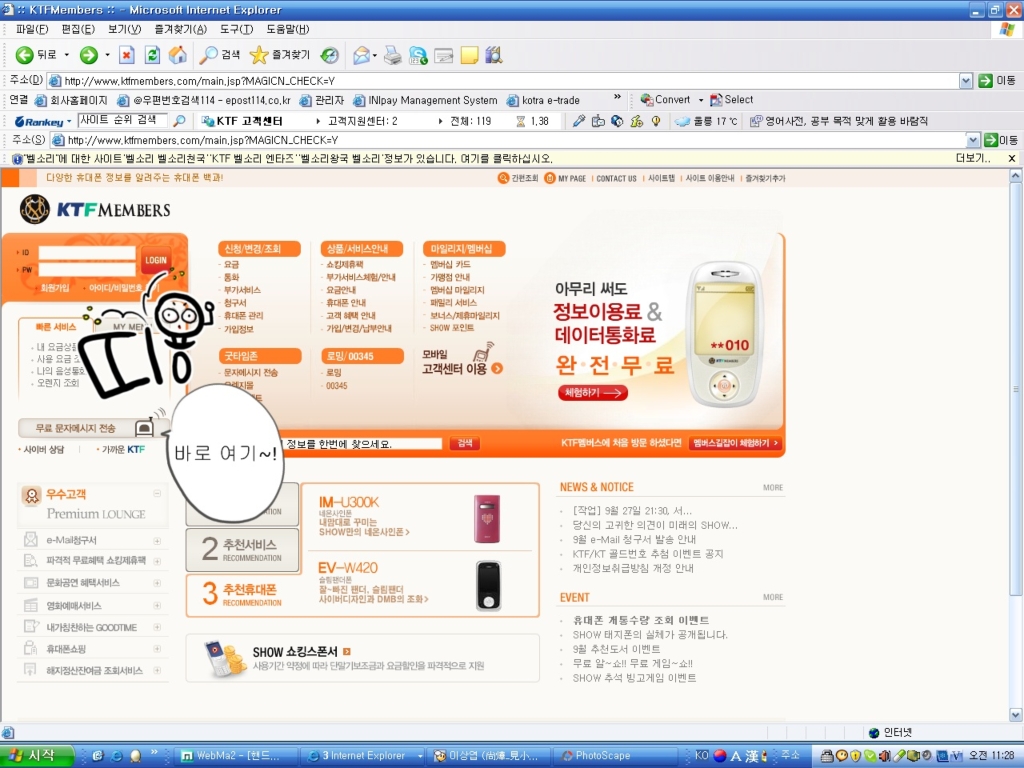1024x768 pixels.
Task: Expand the links bar overflow chevron
Action: point(617,97)
